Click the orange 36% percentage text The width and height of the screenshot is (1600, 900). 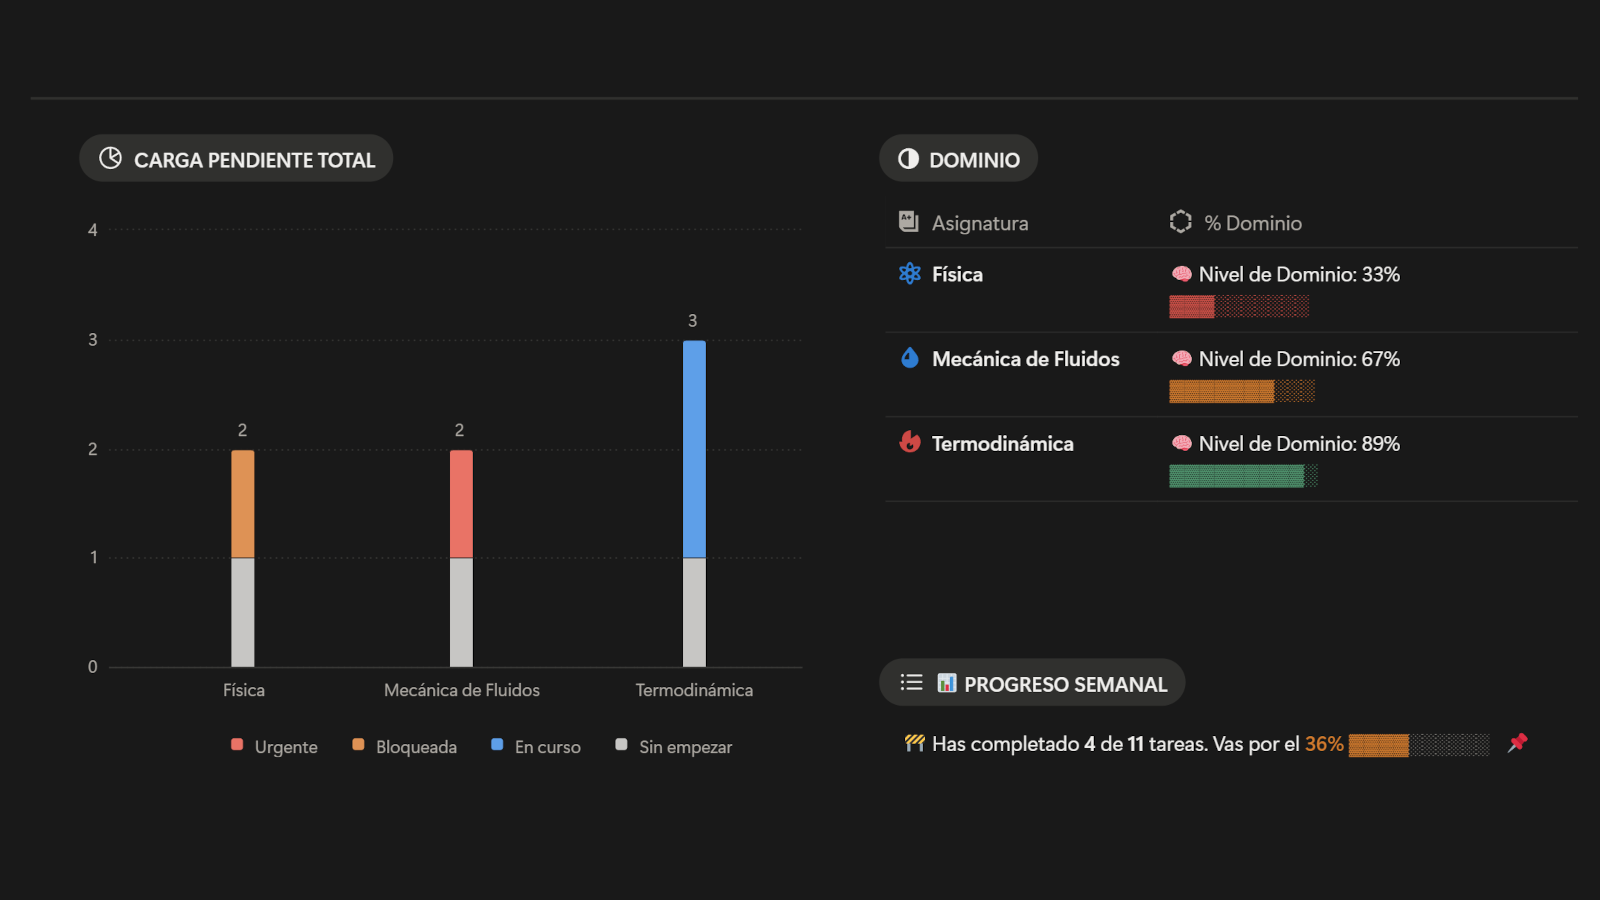(x=1324, y=744)
